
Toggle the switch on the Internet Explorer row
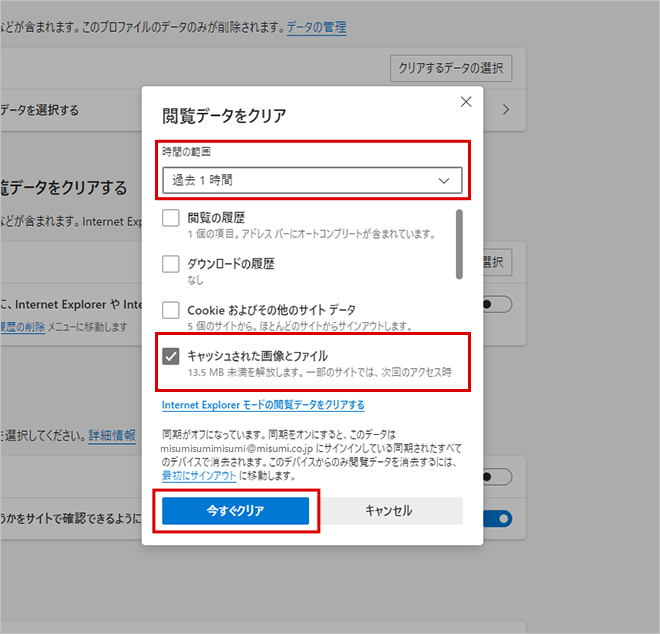pos(496,304)
